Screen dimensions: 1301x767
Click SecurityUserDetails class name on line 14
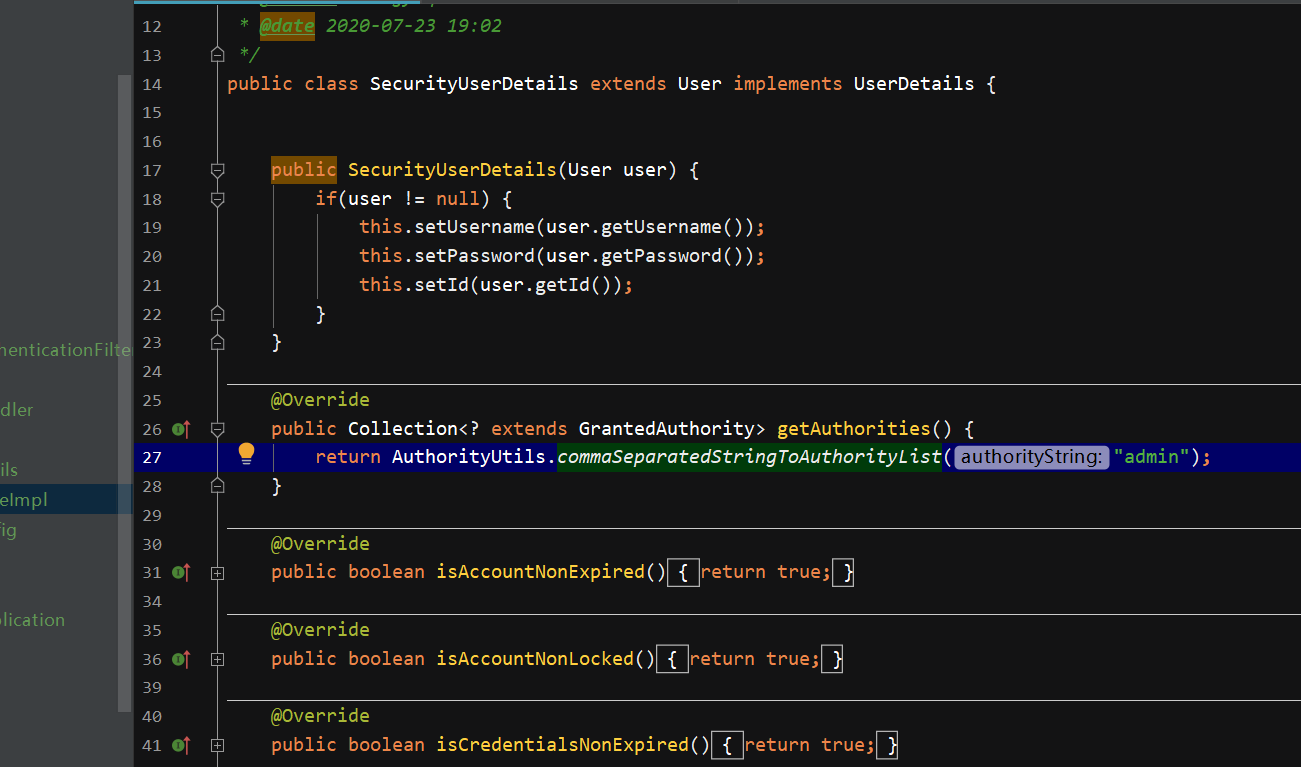474,84
